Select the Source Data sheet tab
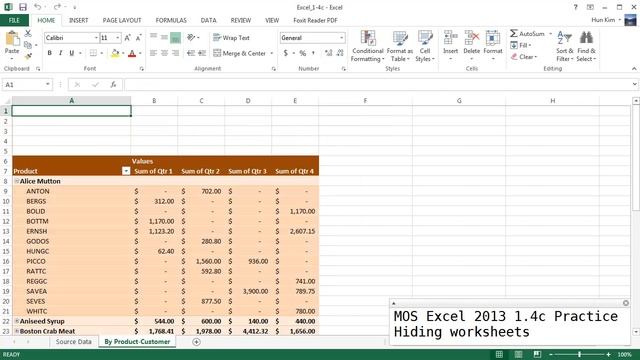 [x=73, y=342]
